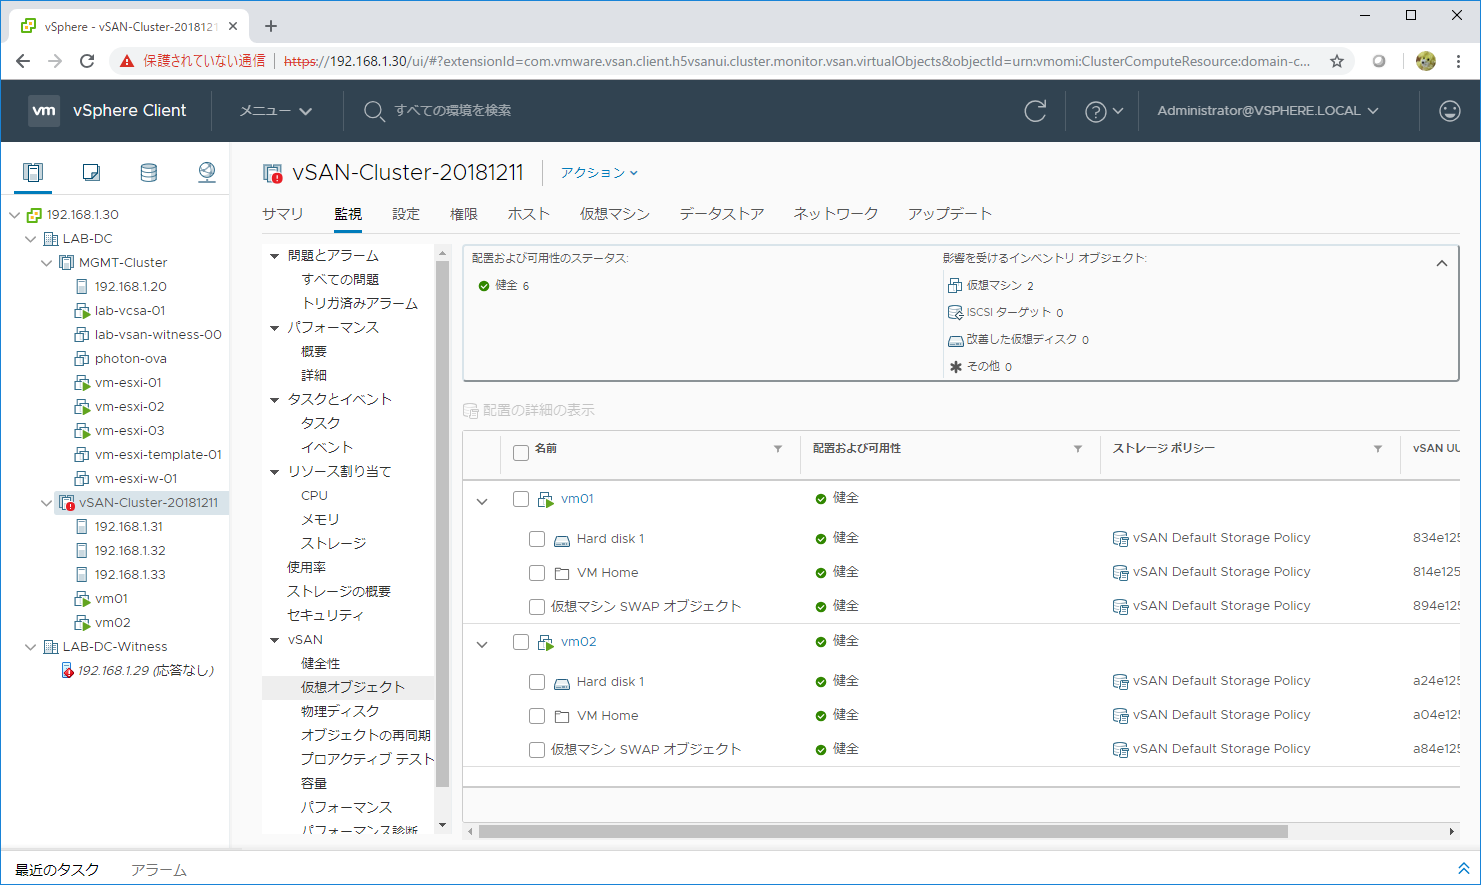This screenshot has height=885, width=1481.
Task: Toggle the select-all checkbox in name header
Action: [x=521, y=453]
